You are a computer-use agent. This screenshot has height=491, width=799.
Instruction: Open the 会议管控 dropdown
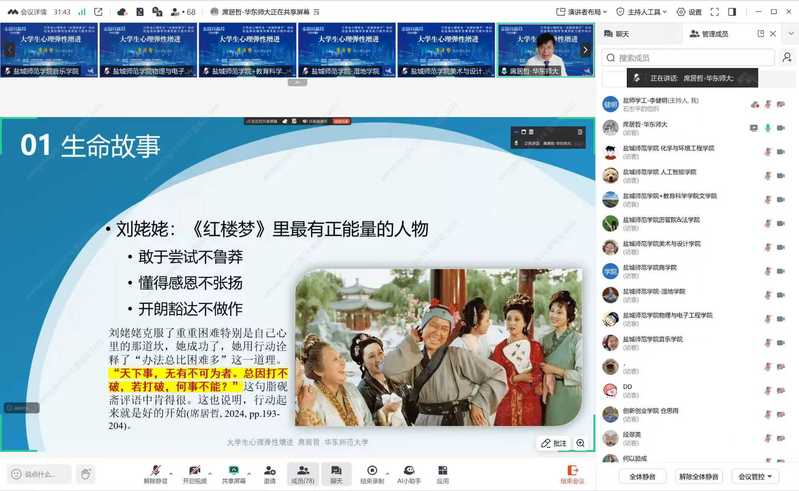(753, 477)
